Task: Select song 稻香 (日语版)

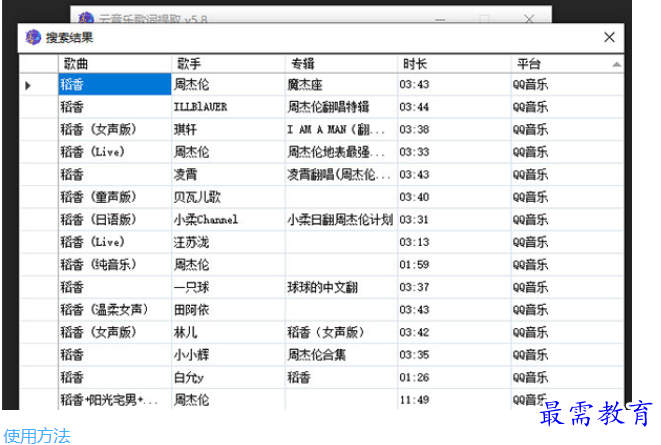Action: (115, 220)
